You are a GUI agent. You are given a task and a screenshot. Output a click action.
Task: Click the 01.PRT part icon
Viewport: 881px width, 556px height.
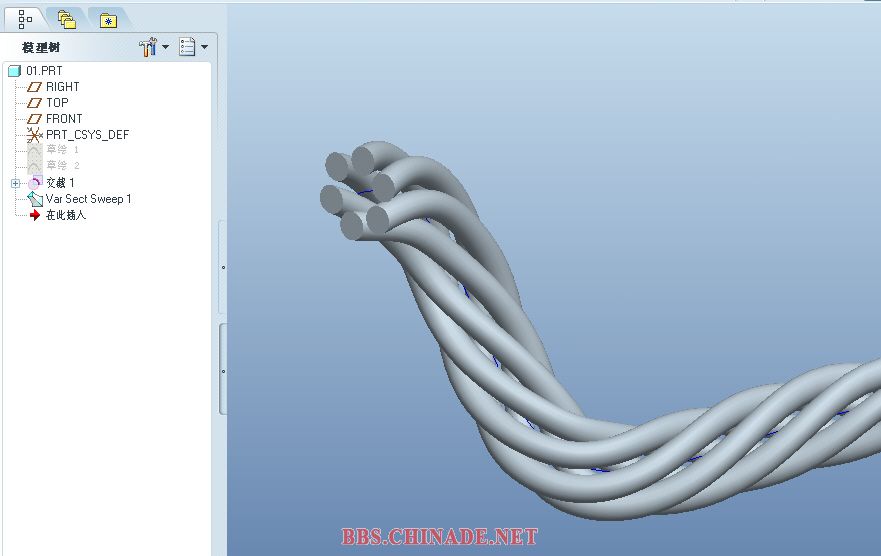(x=15, y=71)
